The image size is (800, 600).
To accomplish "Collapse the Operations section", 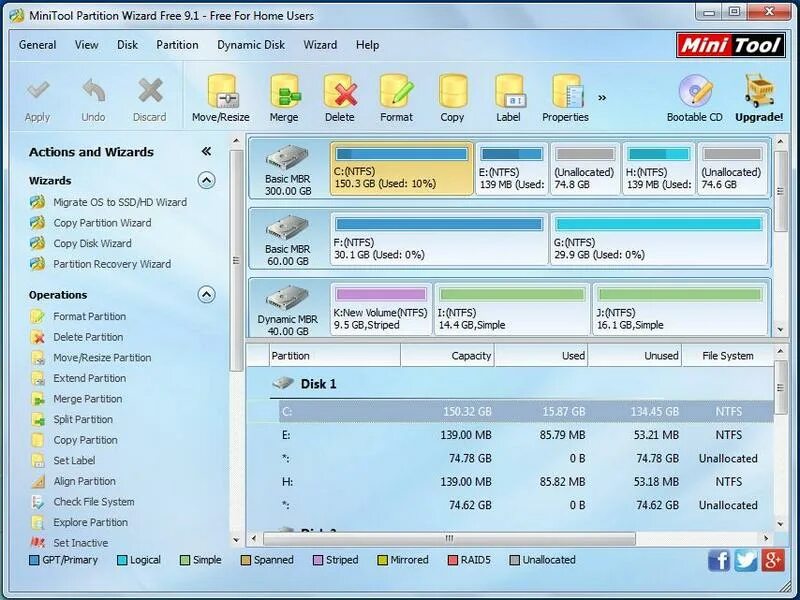I will [x=206, y=295].
